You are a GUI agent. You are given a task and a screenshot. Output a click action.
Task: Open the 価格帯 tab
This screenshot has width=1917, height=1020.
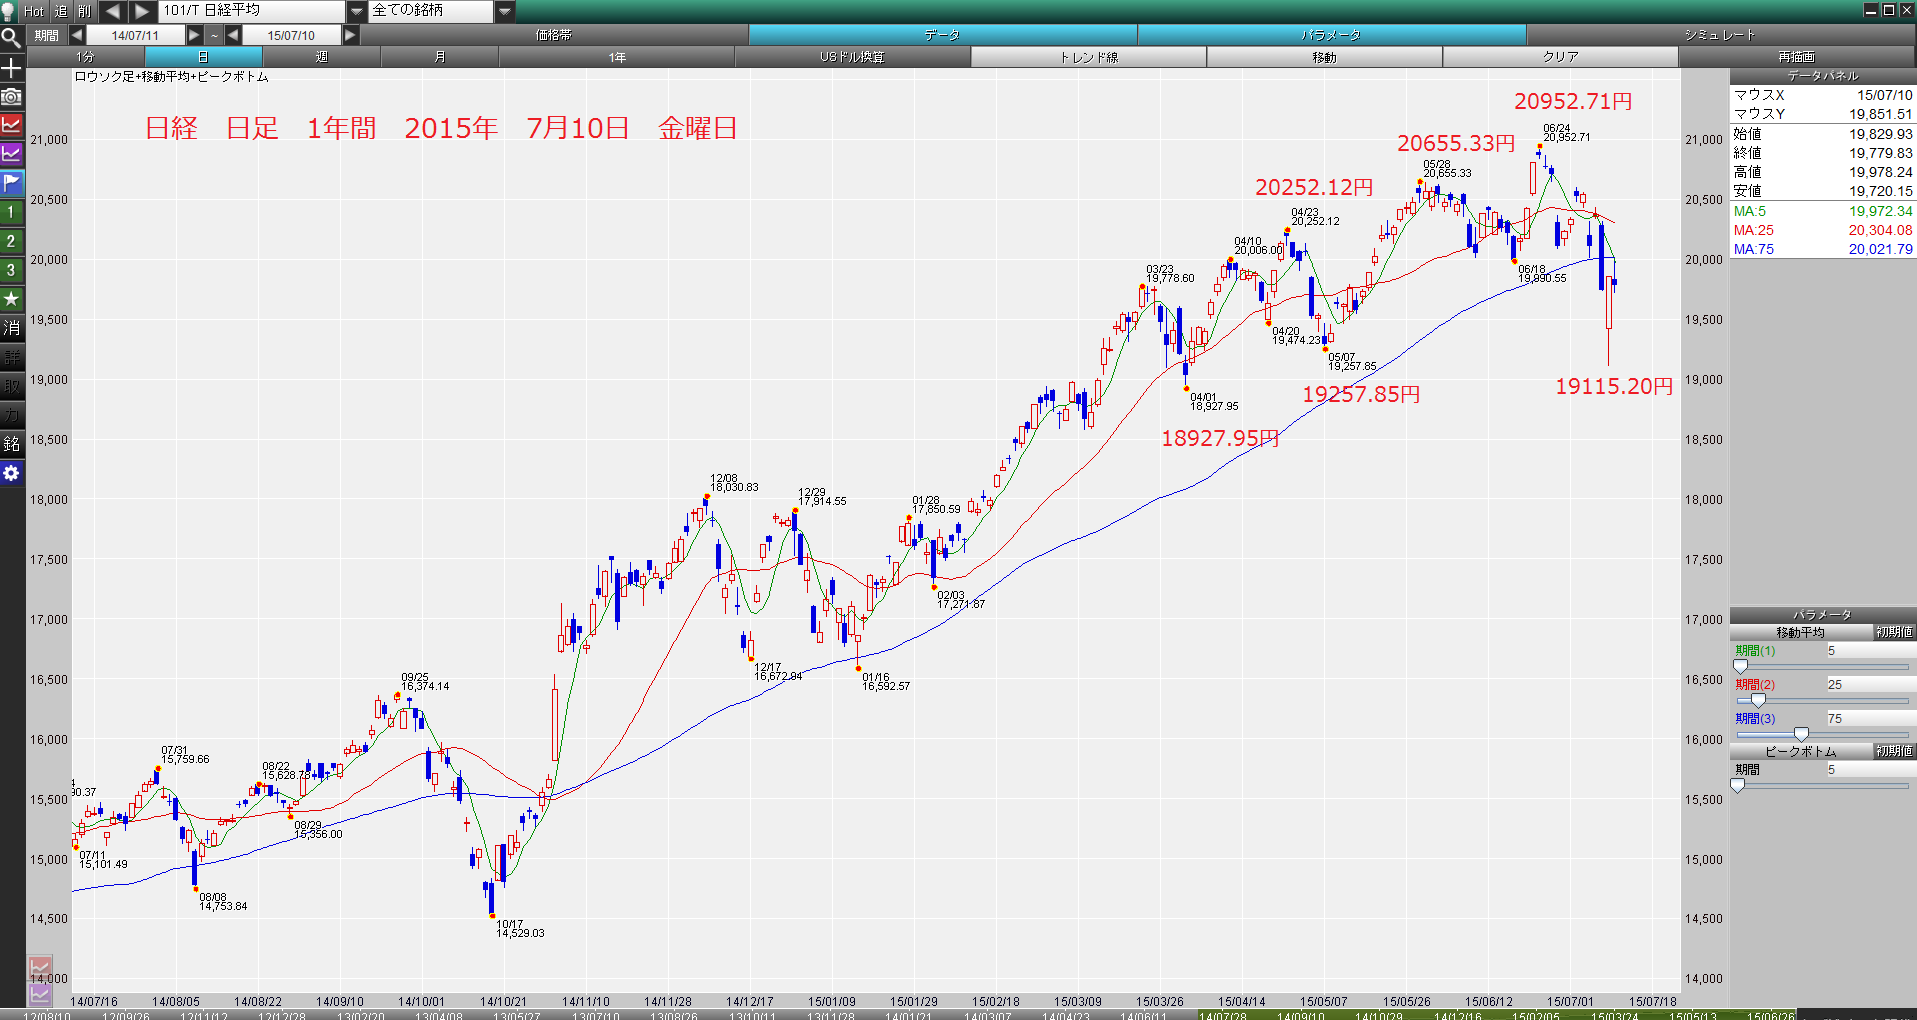[x=554, y=35]
